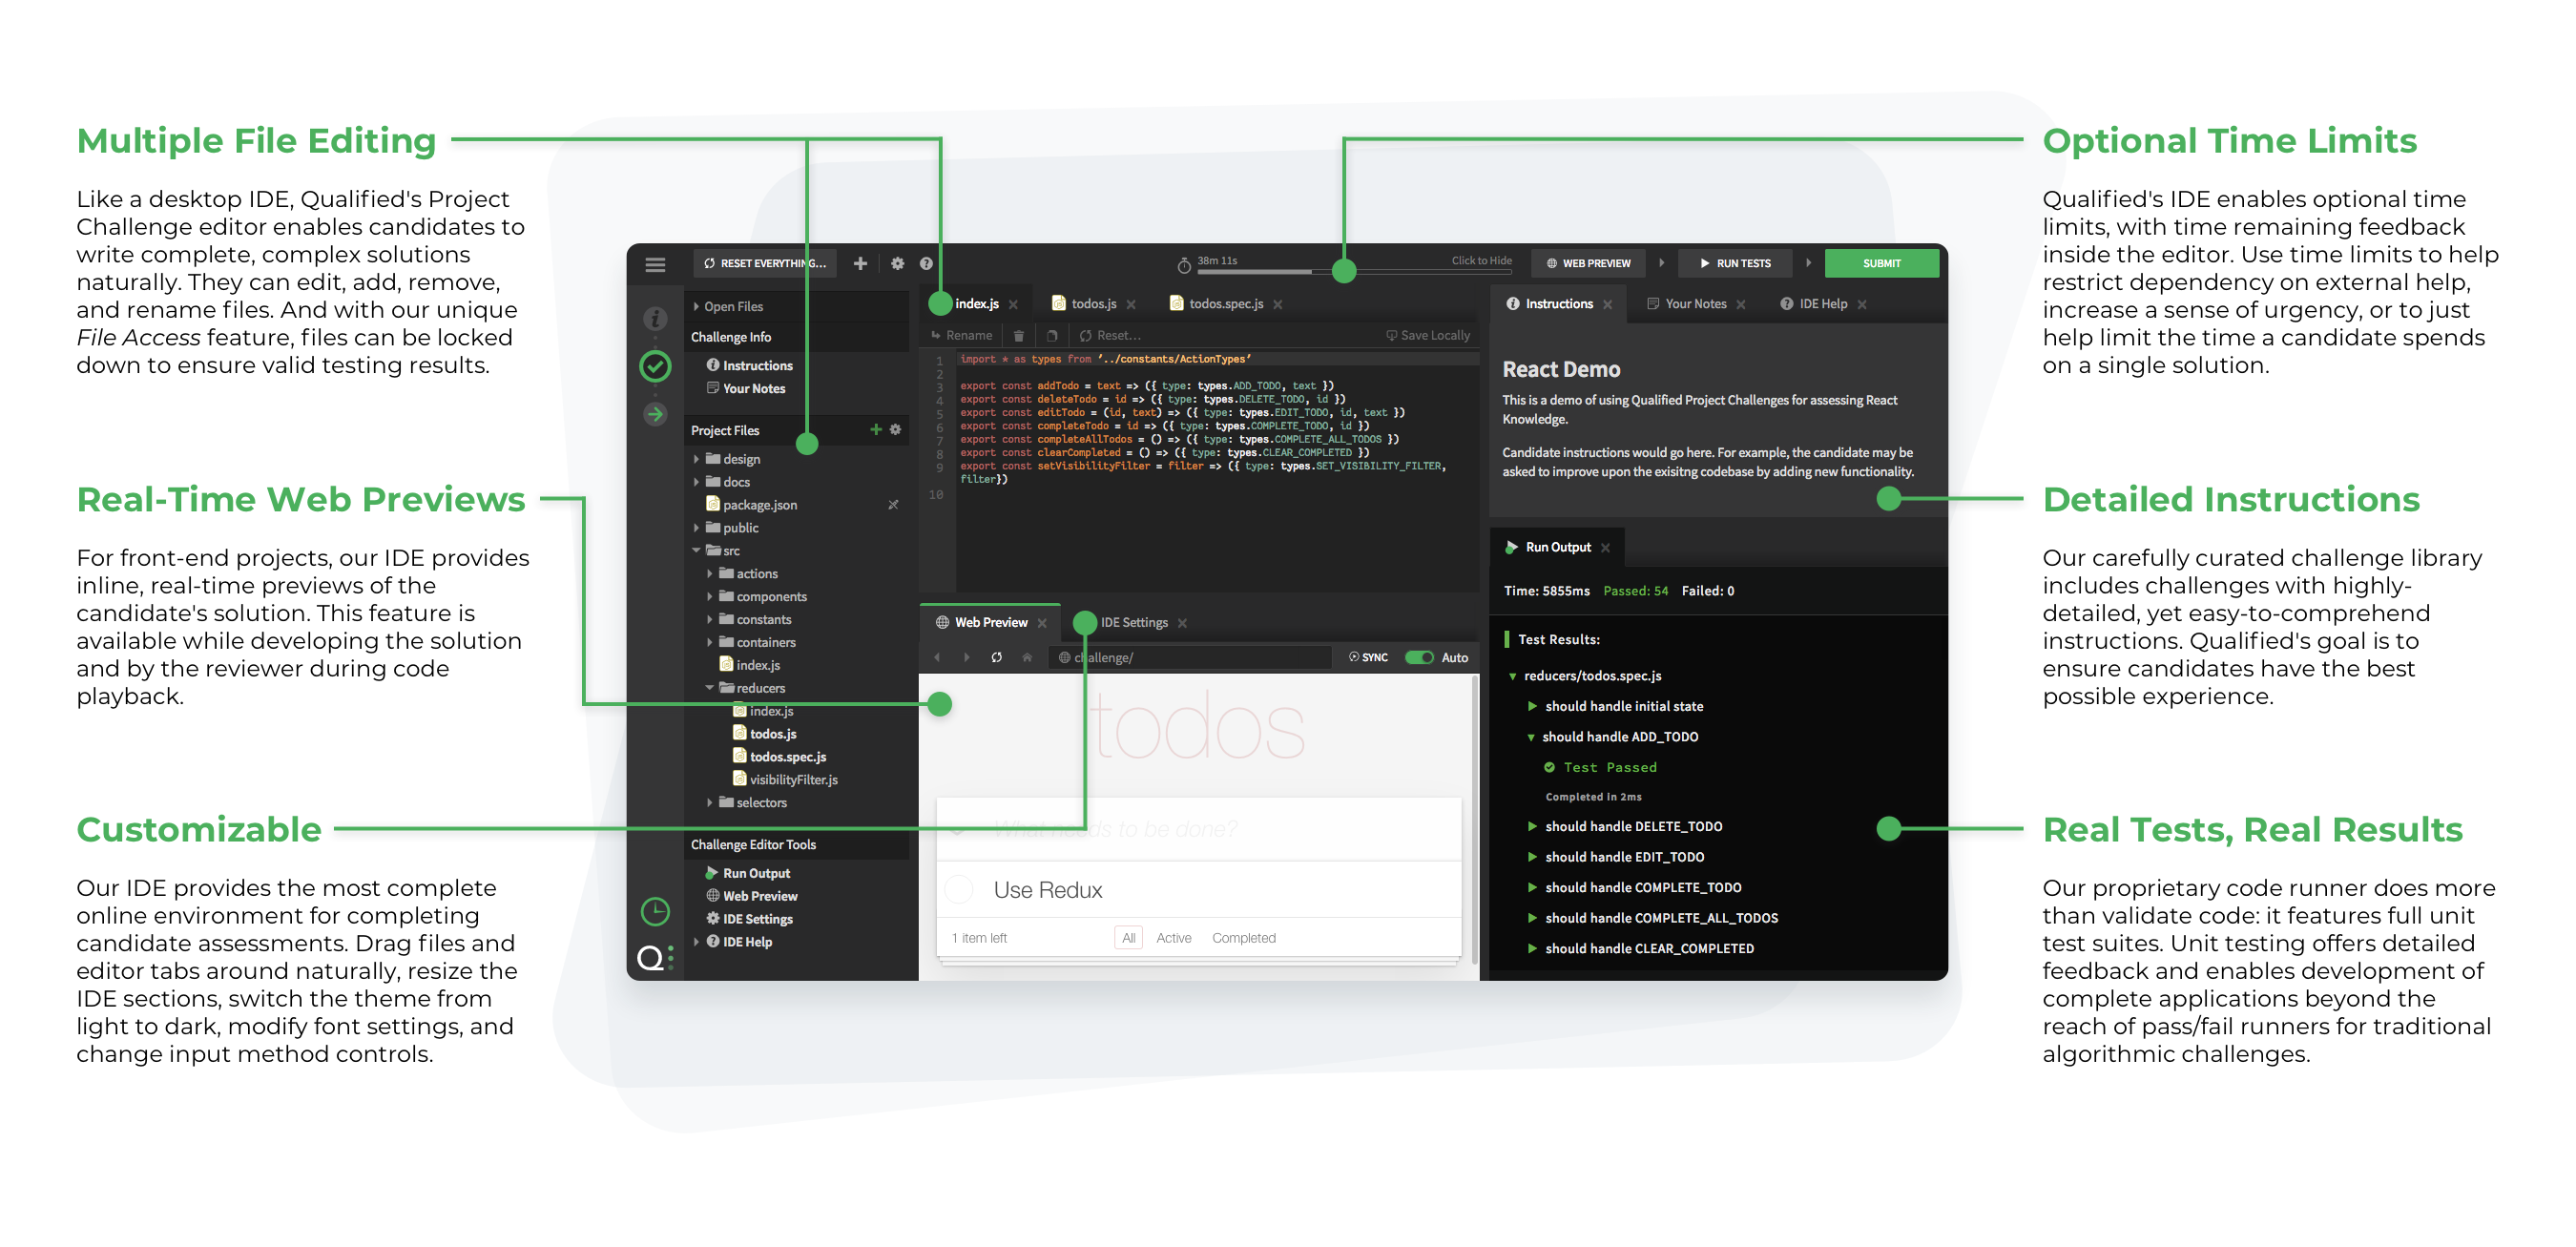Click the Project Files settings gear
The image size is (2576, 1247).
pyautogui.click(x=895, y=430)
